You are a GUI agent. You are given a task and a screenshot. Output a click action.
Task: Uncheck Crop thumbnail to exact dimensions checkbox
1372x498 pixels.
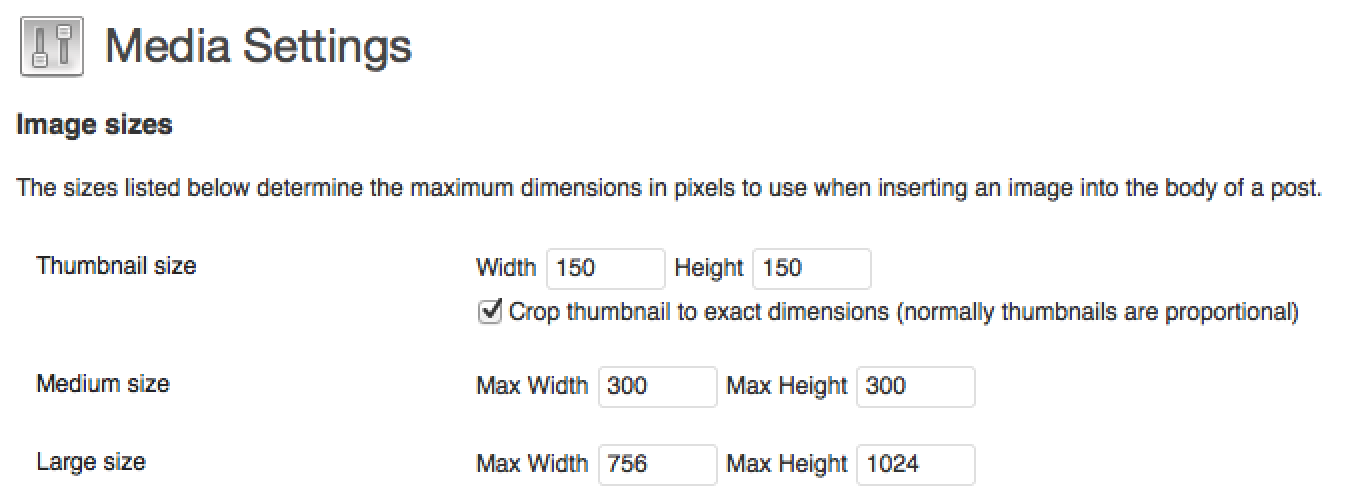[490, 311]
